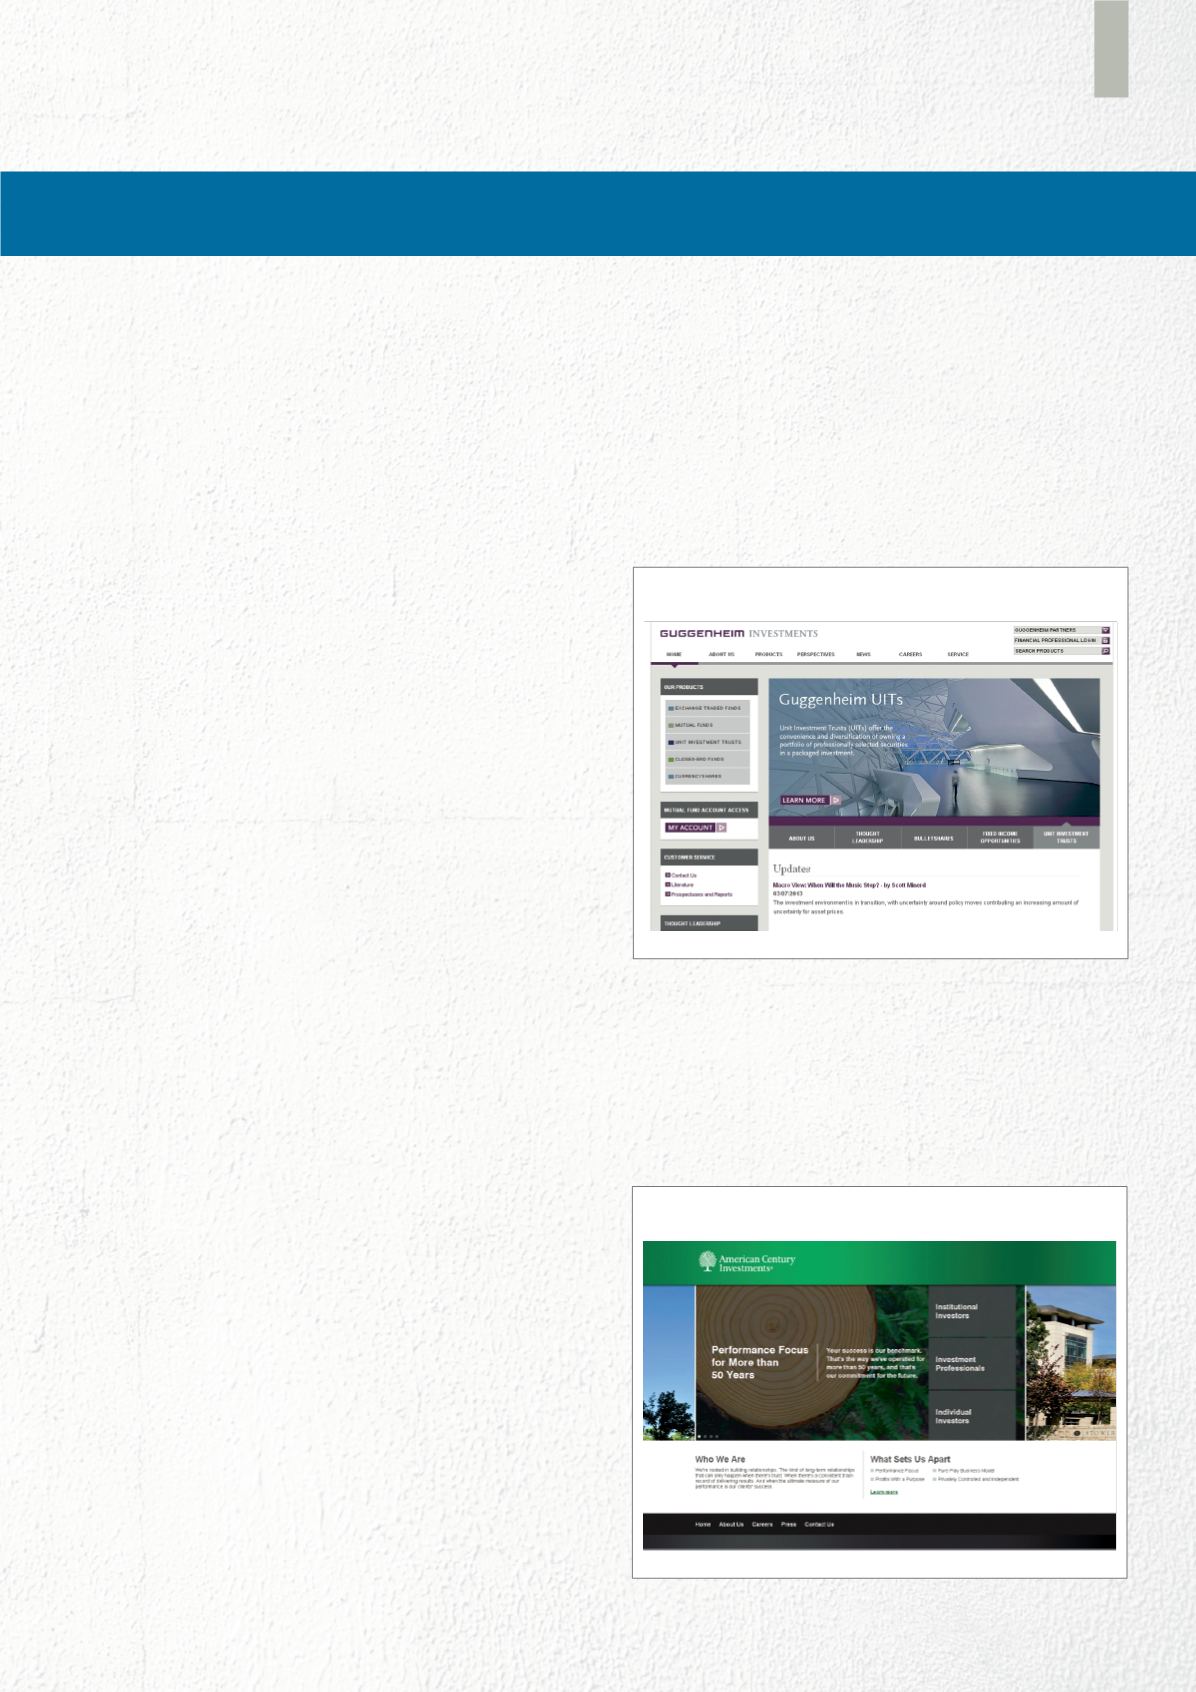
Task: Click the Prospectuses and Reports bullet icon
Action: 668,894
